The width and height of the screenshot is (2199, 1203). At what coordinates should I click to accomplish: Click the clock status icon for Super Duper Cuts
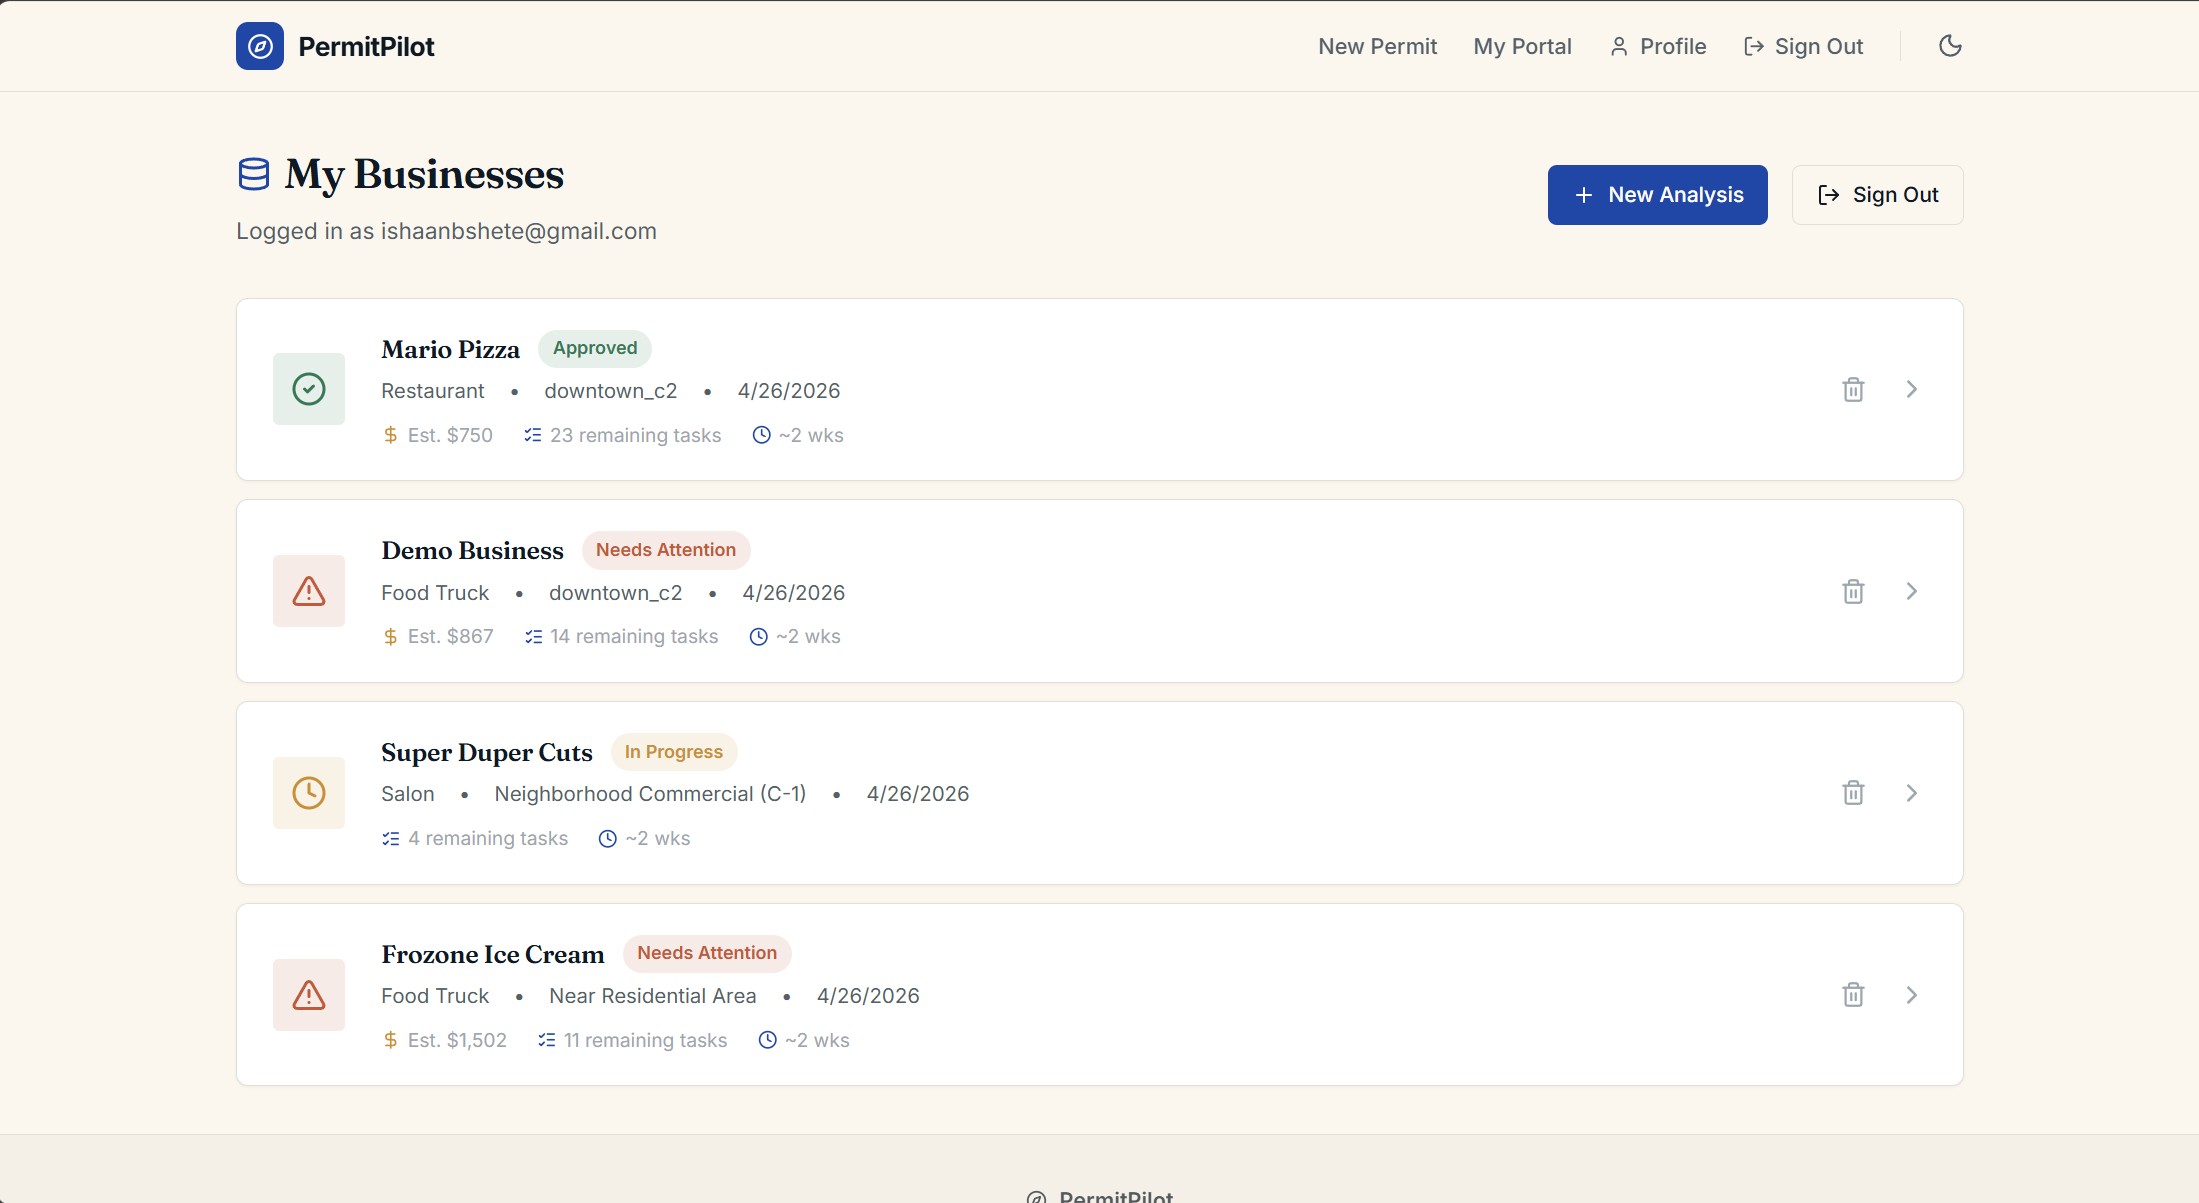coord(308,793)
